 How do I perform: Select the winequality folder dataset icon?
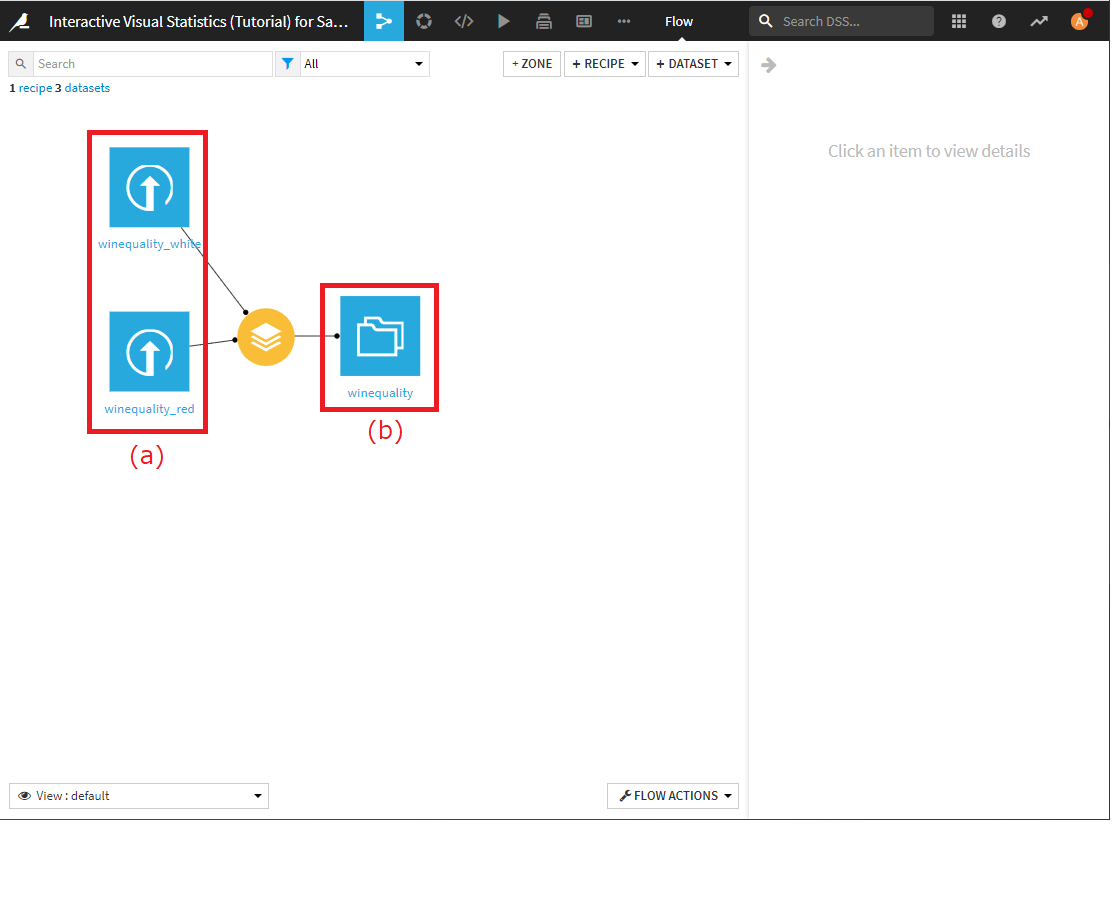[380, 336]
